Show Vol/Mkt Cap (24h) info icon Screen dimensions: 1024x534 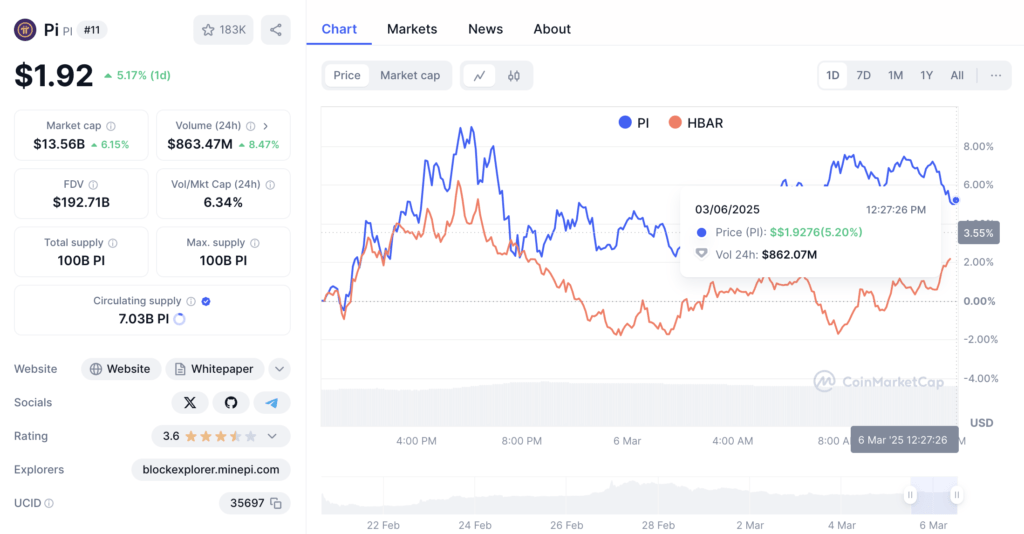tap(270, 185)
